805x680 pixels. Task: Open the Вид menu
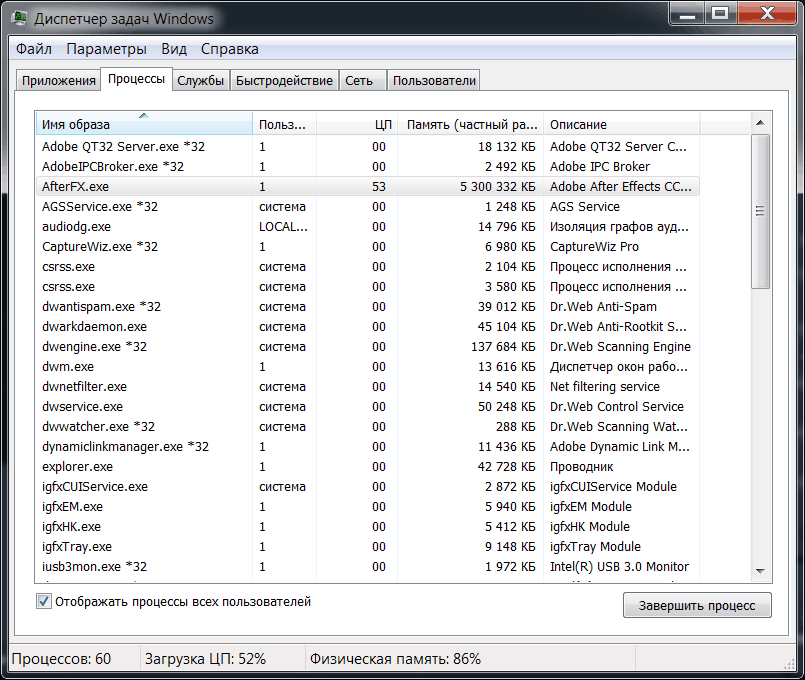click(174, 49)
